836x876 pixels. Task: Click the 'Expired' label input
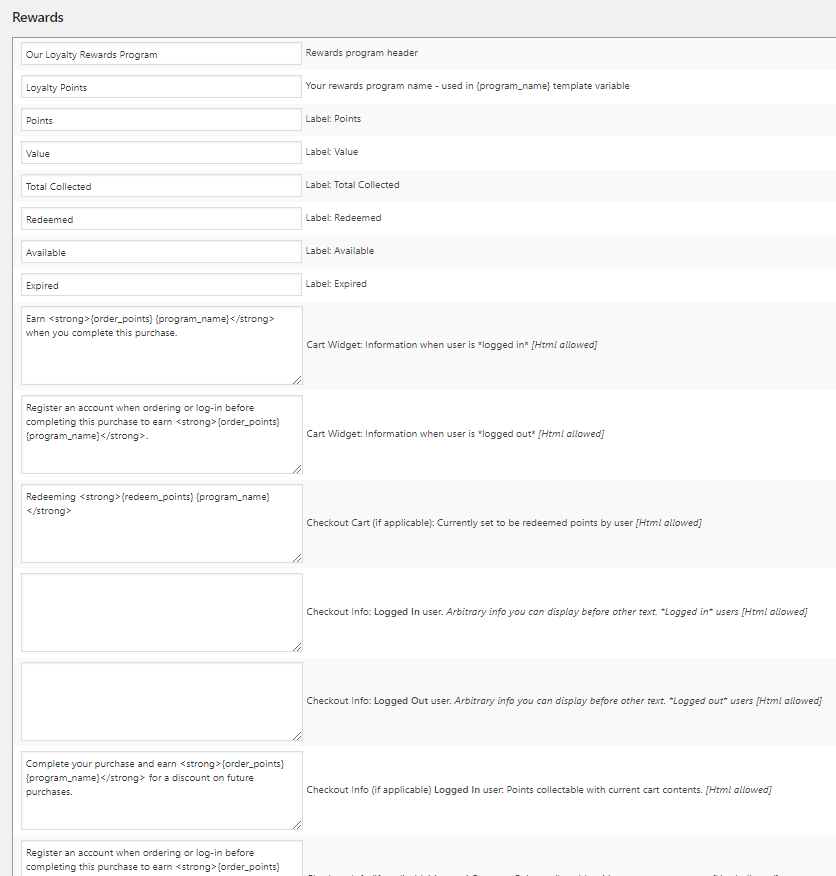(162, 284)
